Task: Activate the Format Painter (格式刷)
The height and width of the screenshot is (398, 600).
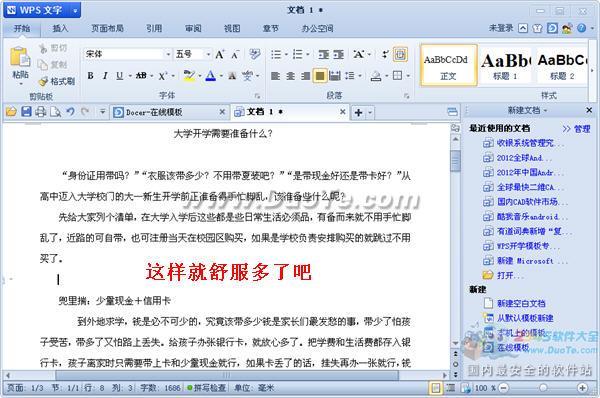Action: pos(57,81)
